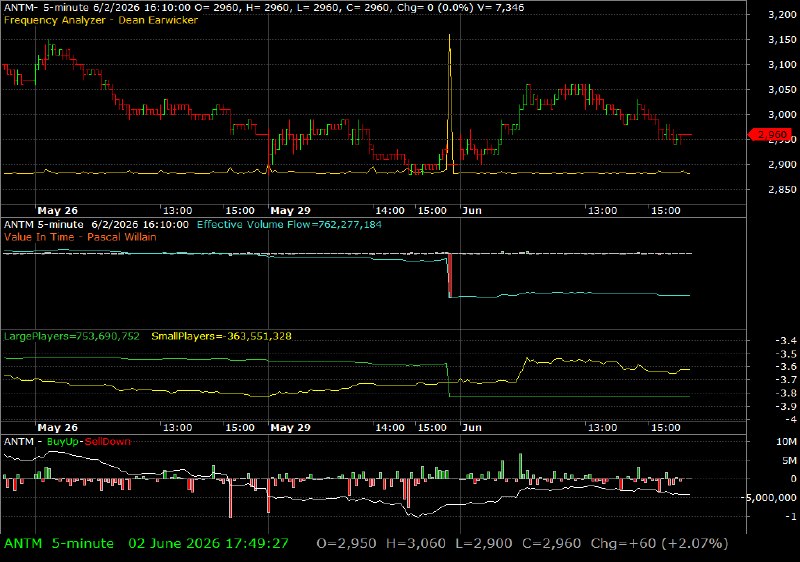Click the -3.4 axis value

click(786, 340)
